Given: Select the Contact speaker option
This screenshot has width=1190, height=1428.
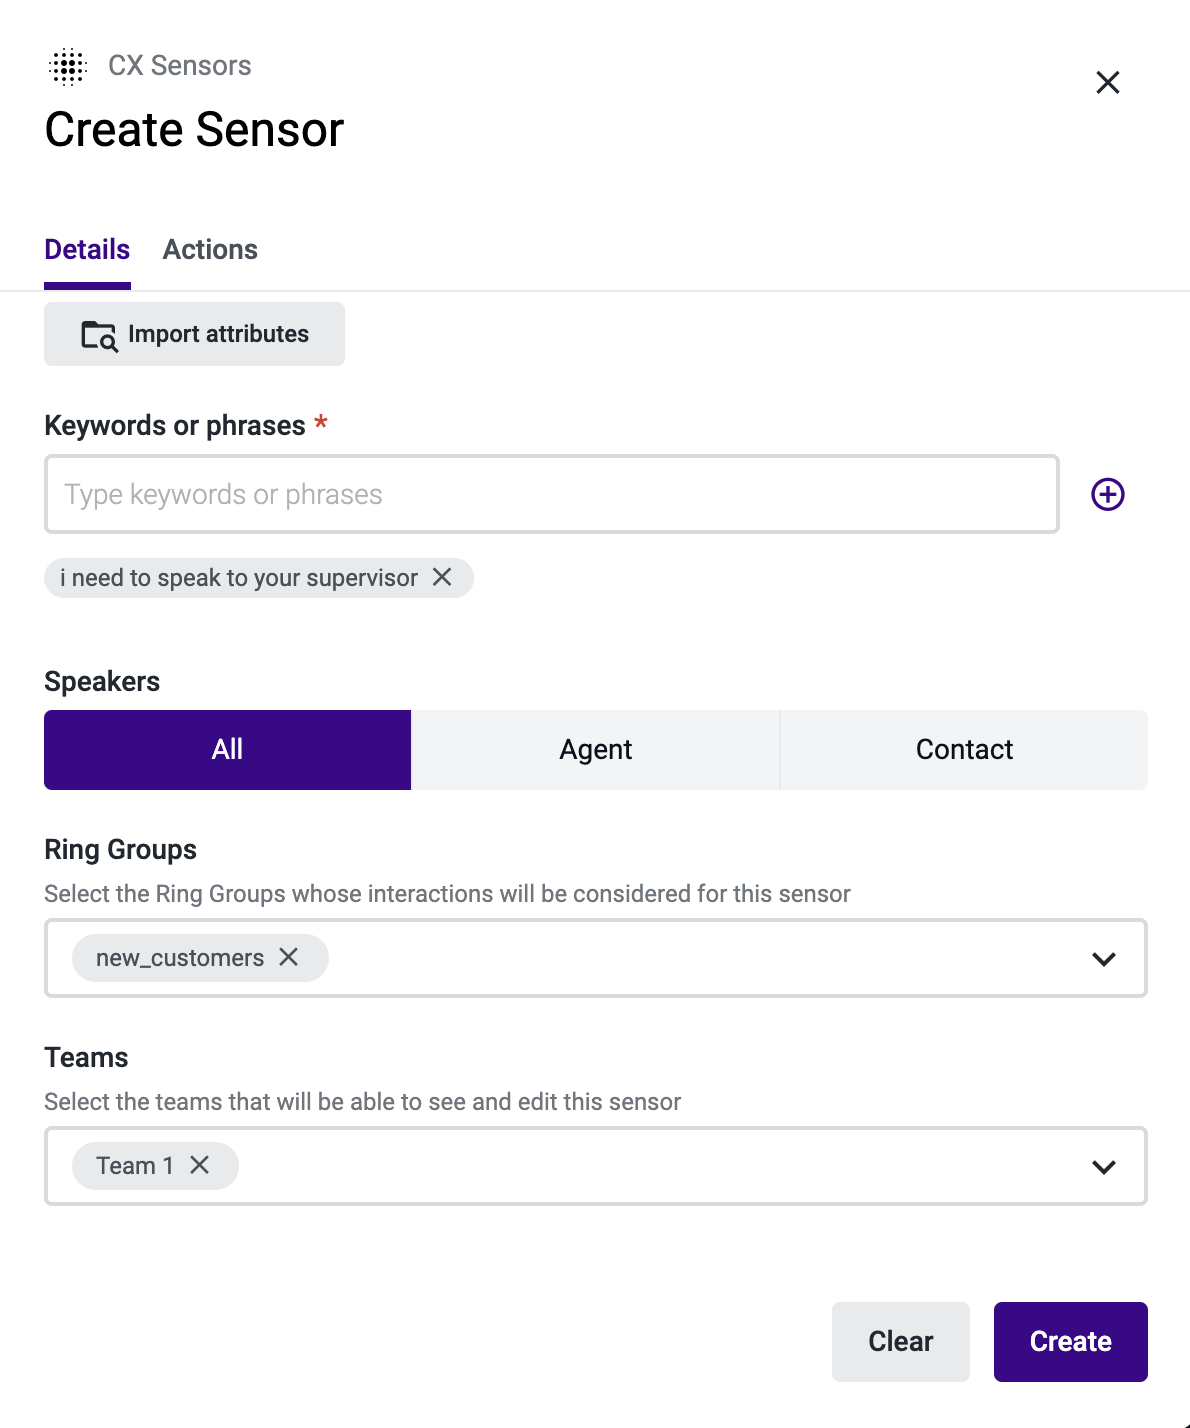Looking at the screenshot, I should (x=964, y=750).
